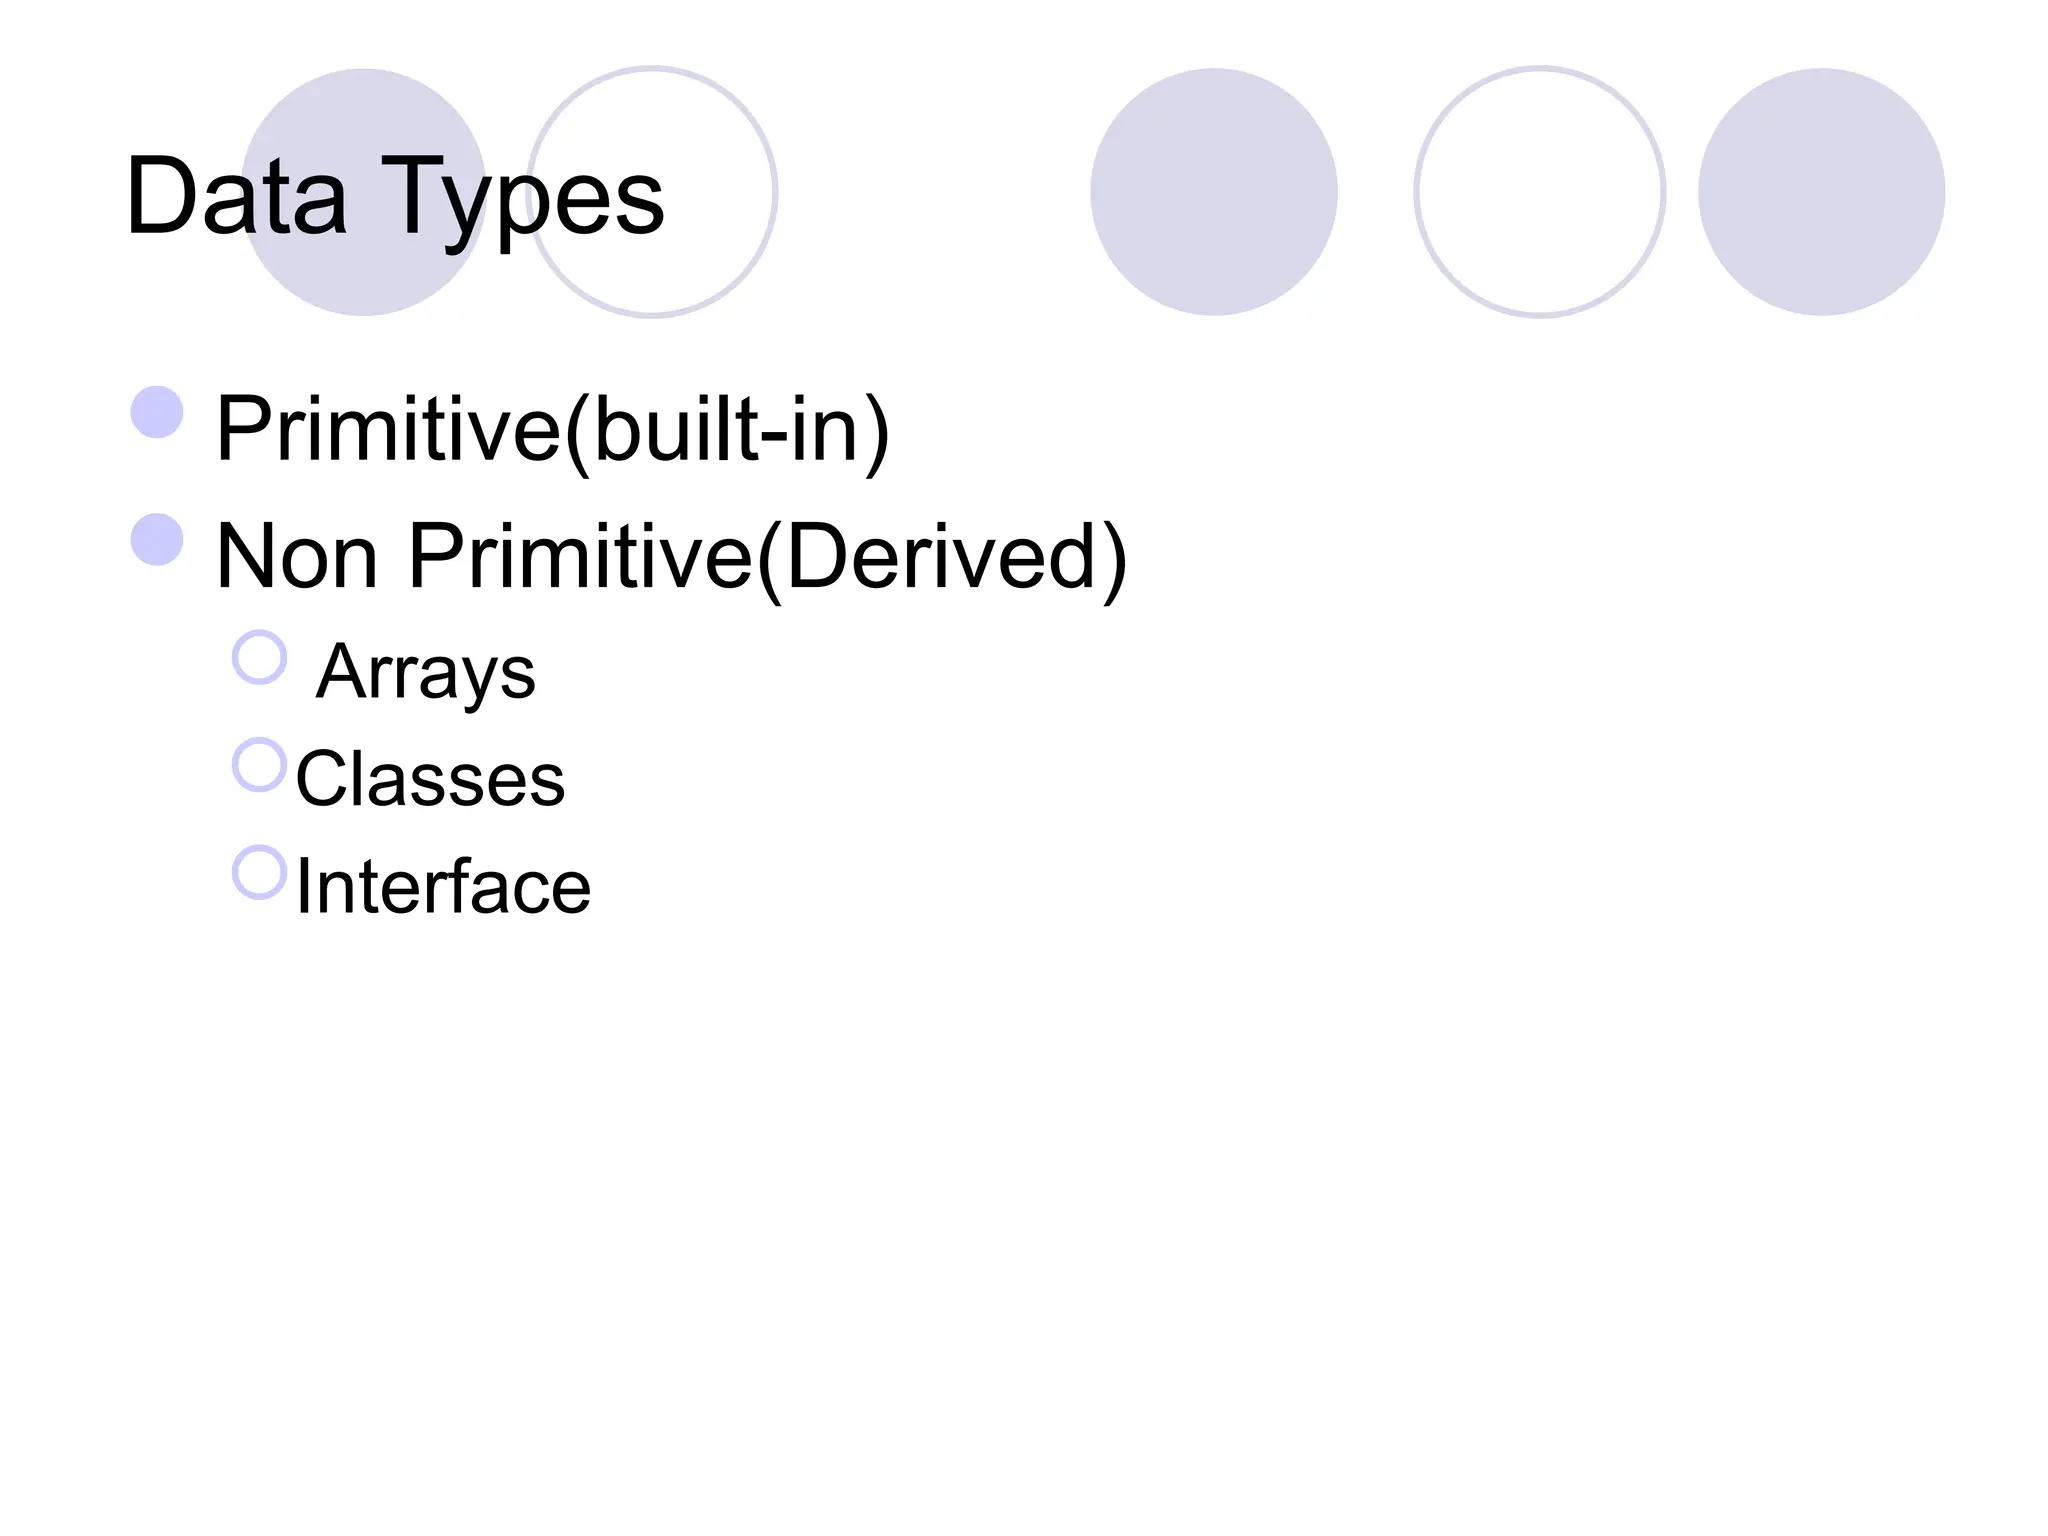The width and height of the screenshot is (2048, 1536).
Task: Click the hollow bullet next to "Classes"
Action: point(260,765)
